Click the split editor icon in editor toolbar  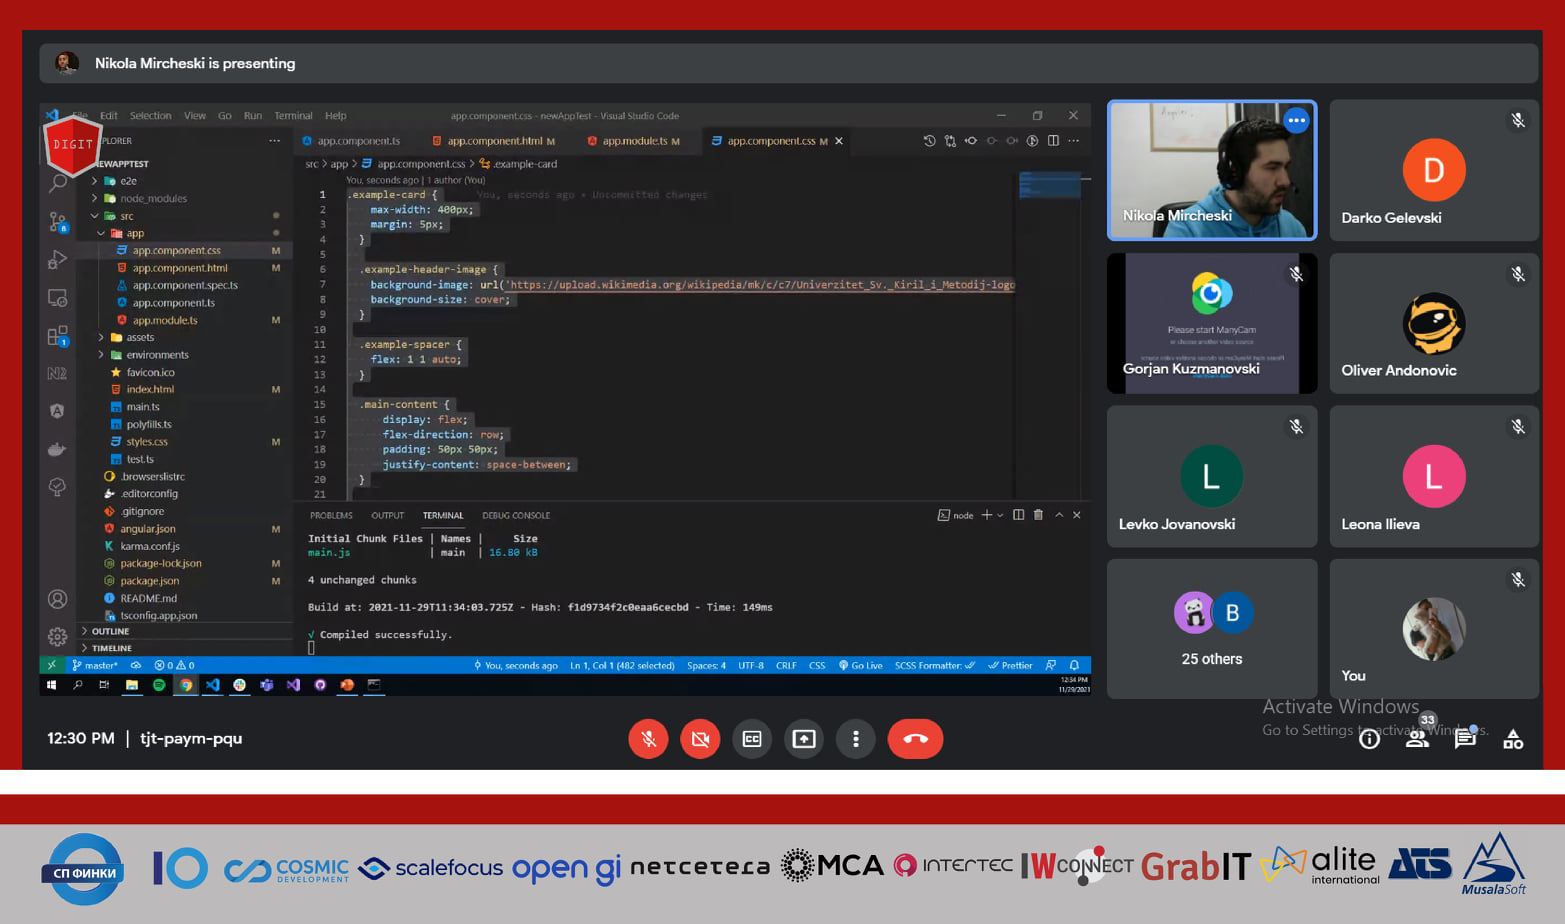(x=1053, y=141)
